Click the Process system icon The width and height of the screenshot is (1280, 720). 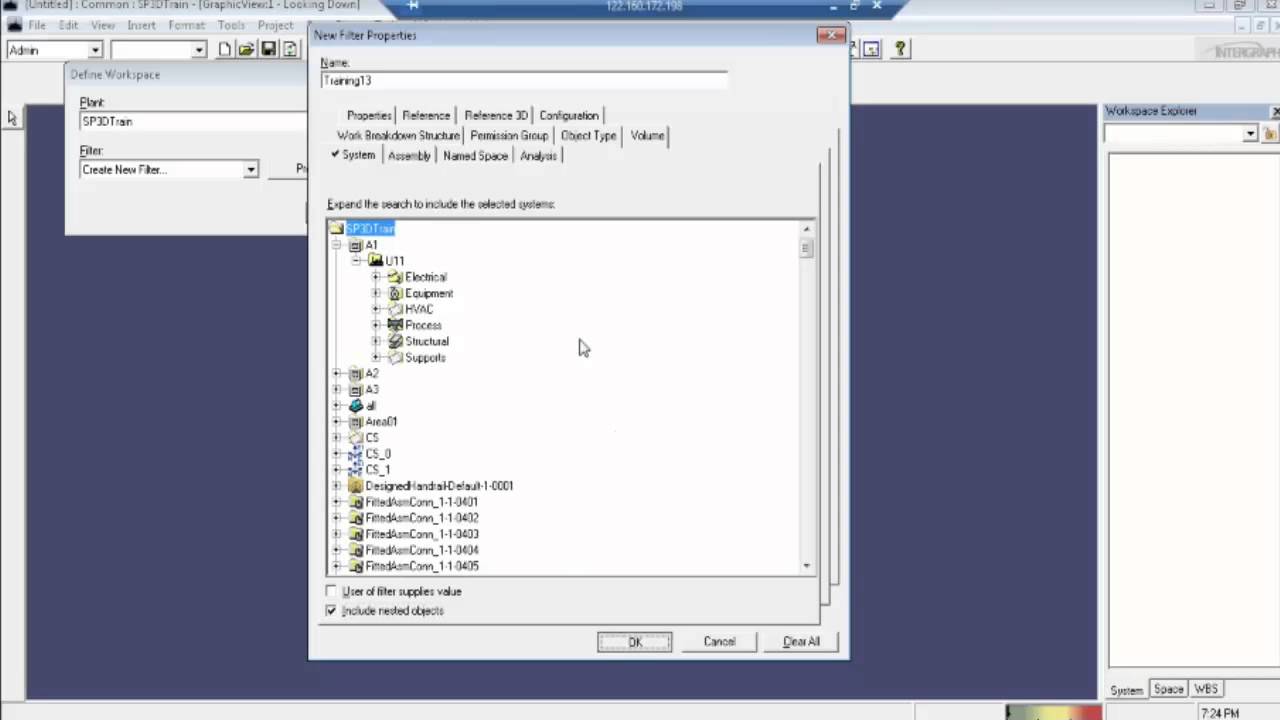point(395,325)
